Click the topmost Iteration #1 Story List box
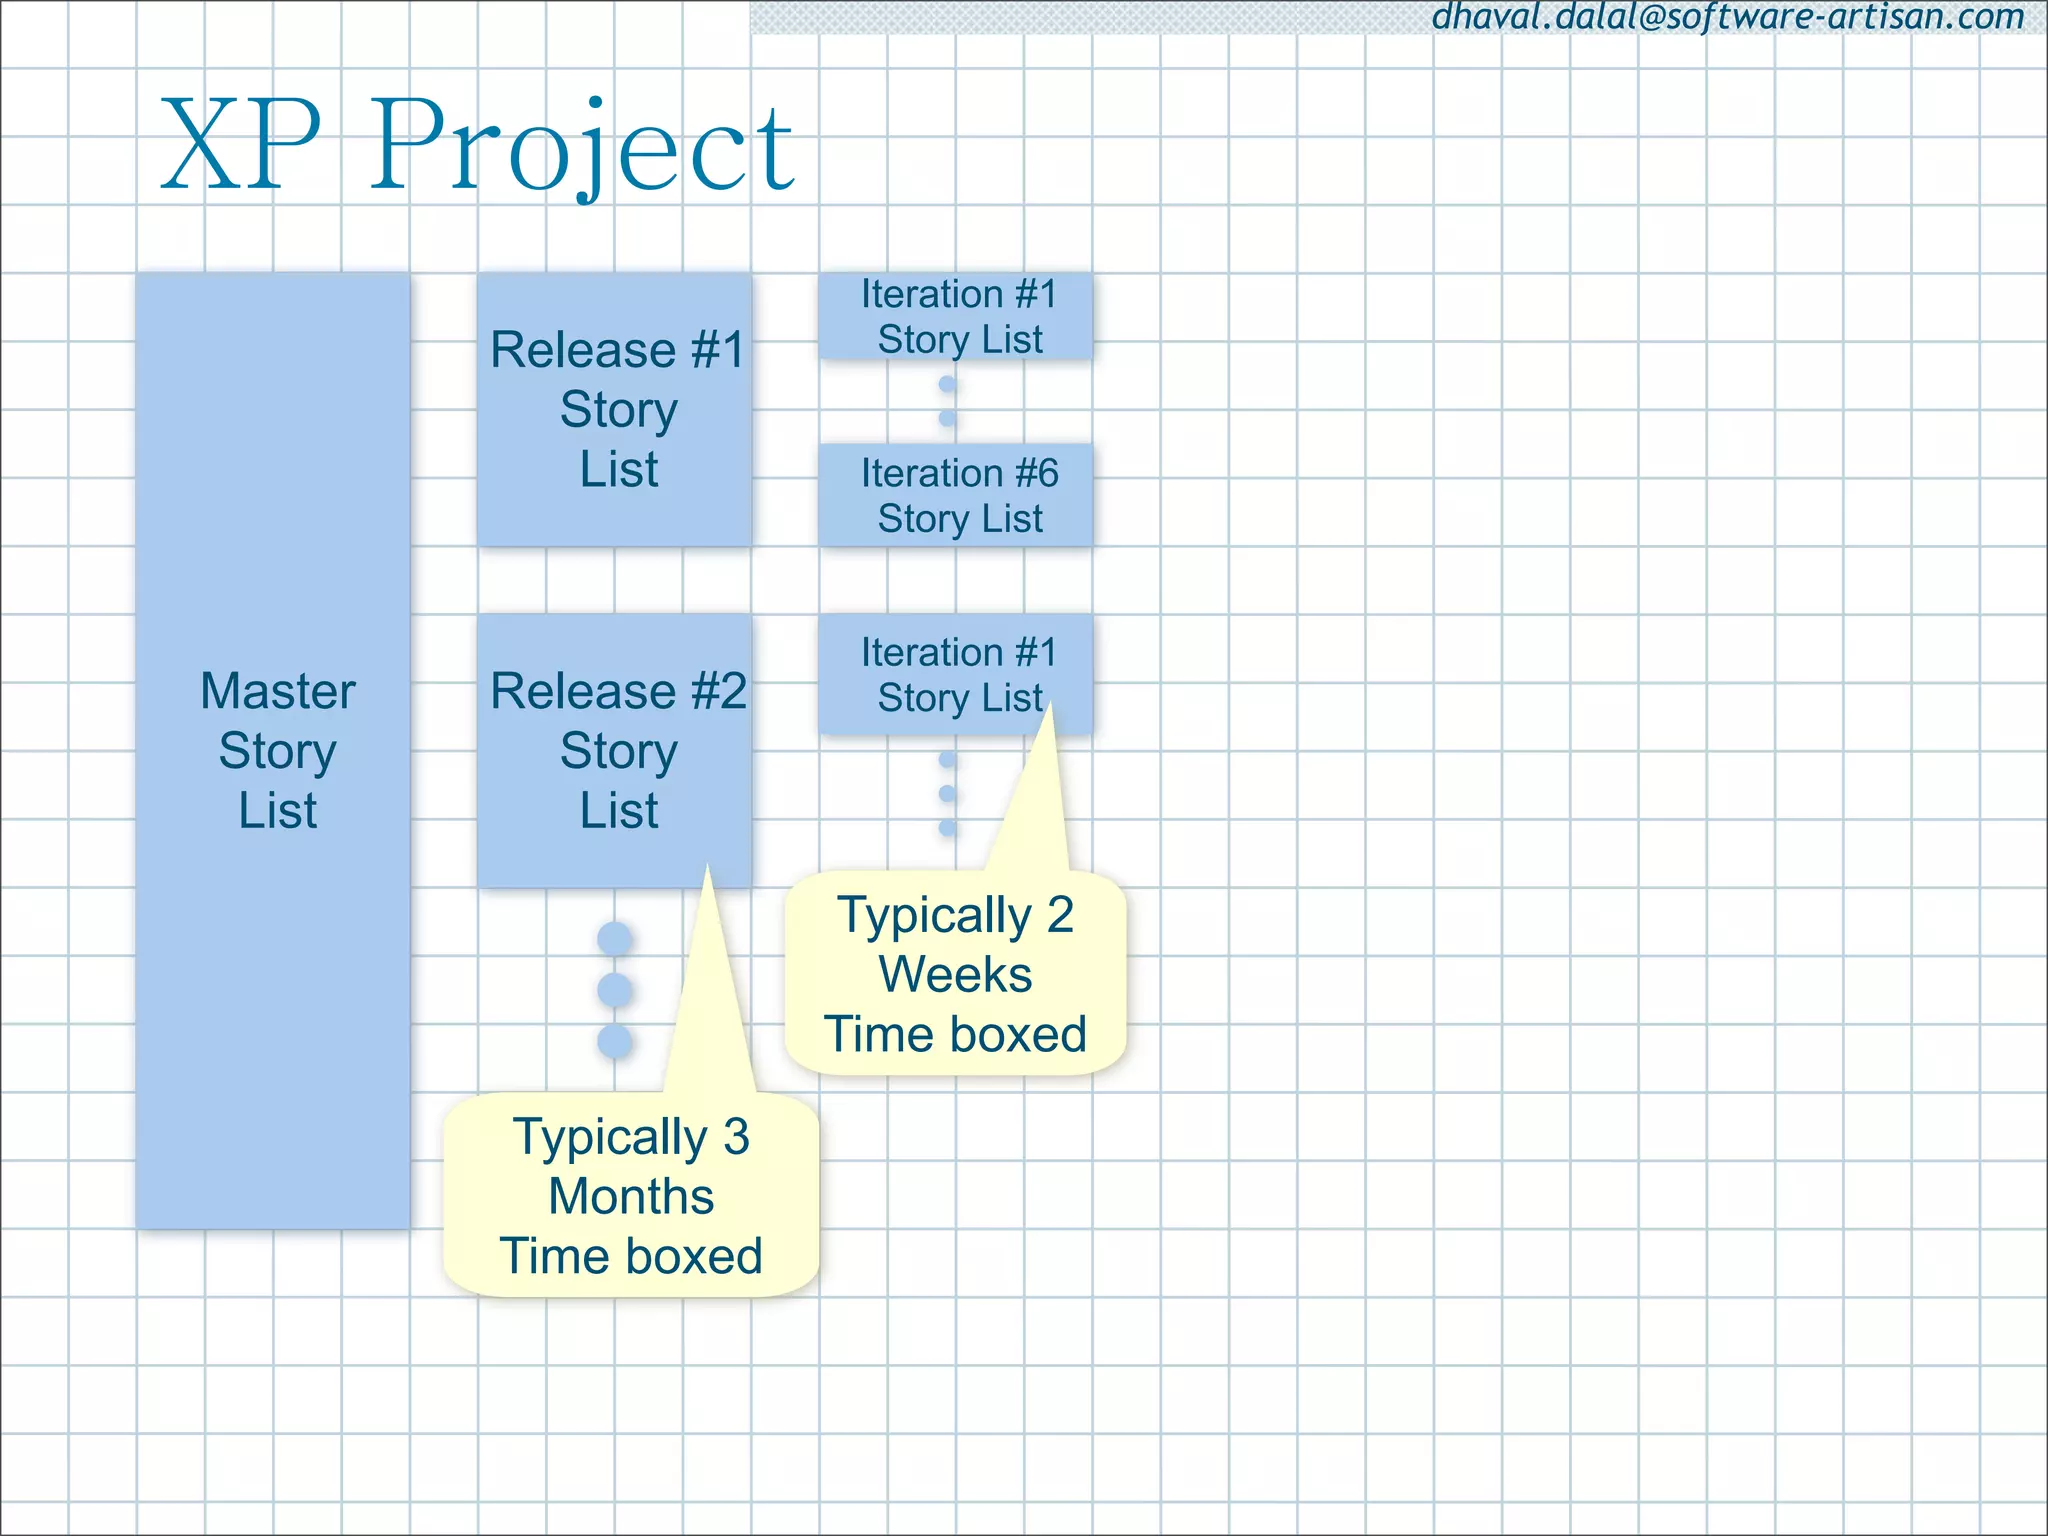Image resolution: width=2048 pixels, height=1536 pixels. tap(957, 316)
